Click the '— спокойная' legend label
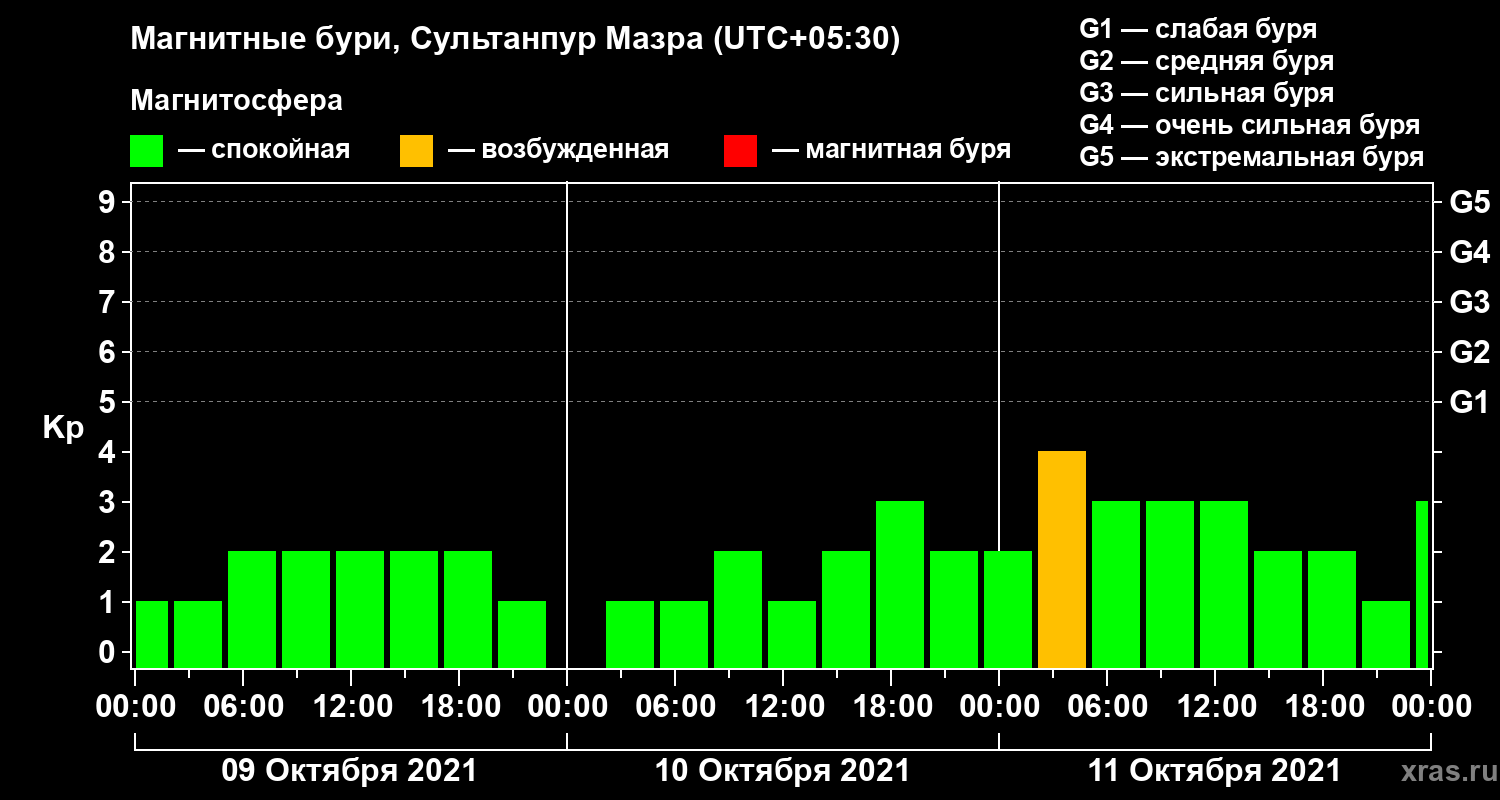This screenshot has height=800, width=1500. coord(264,151)
